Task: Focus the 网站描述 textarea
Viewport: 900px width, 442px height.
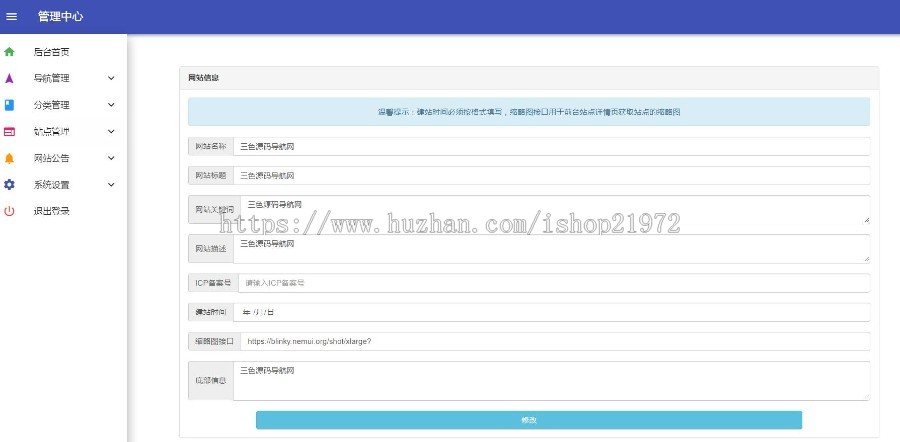Action: (552, 249)
